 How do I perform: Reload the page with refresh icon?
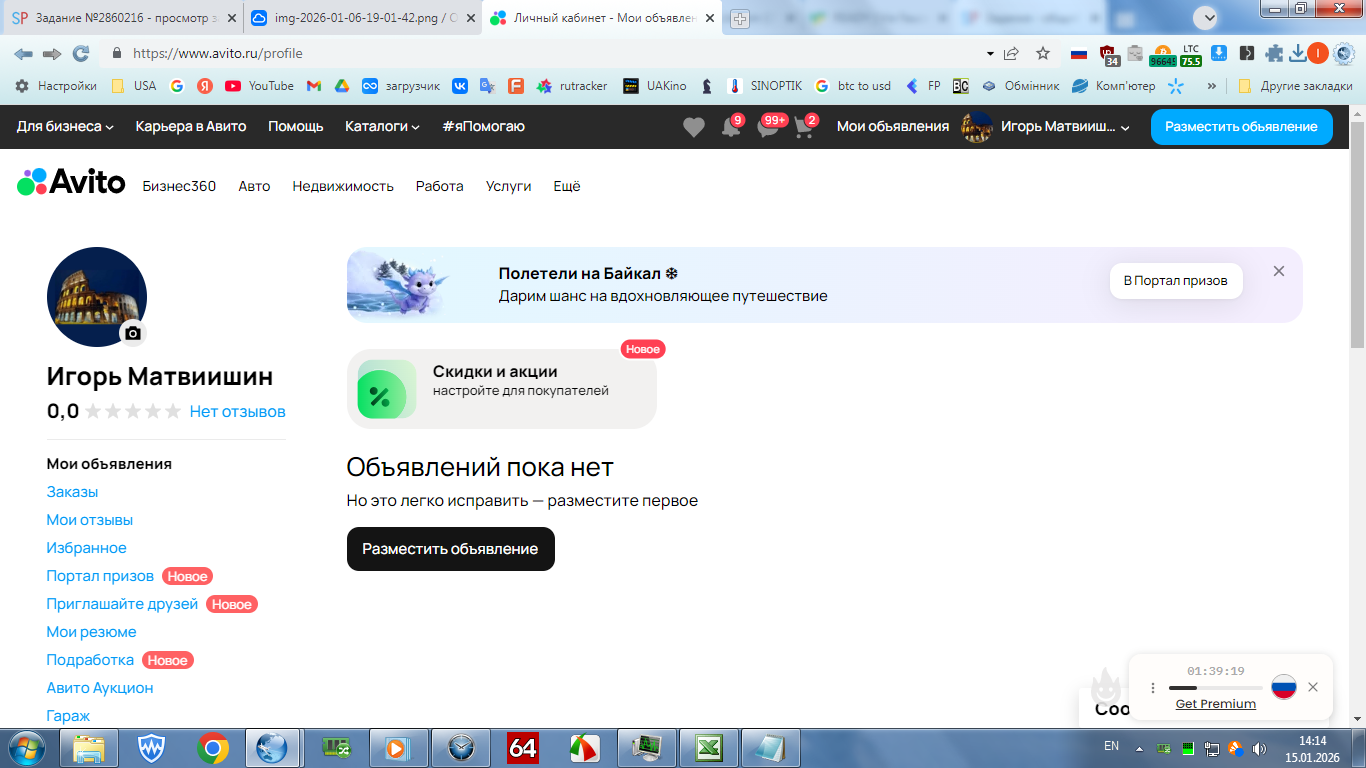(x=81, y=53)
